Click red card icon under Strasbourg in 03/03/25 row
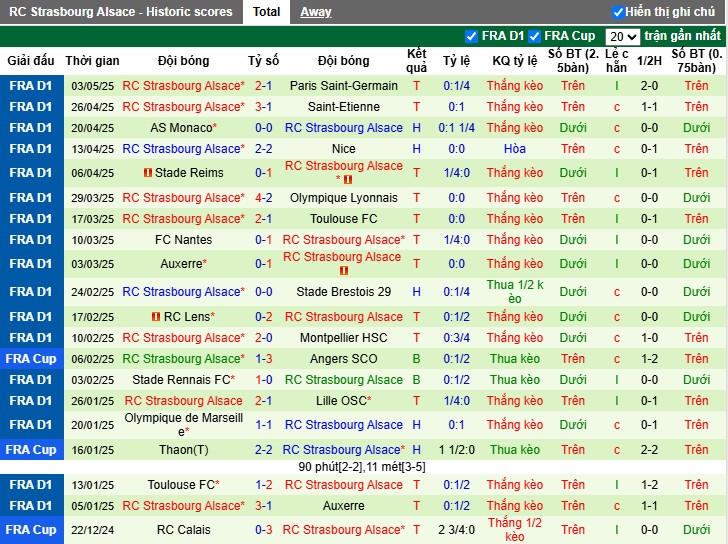Viewport: 728px width, 544px height. 344,270
